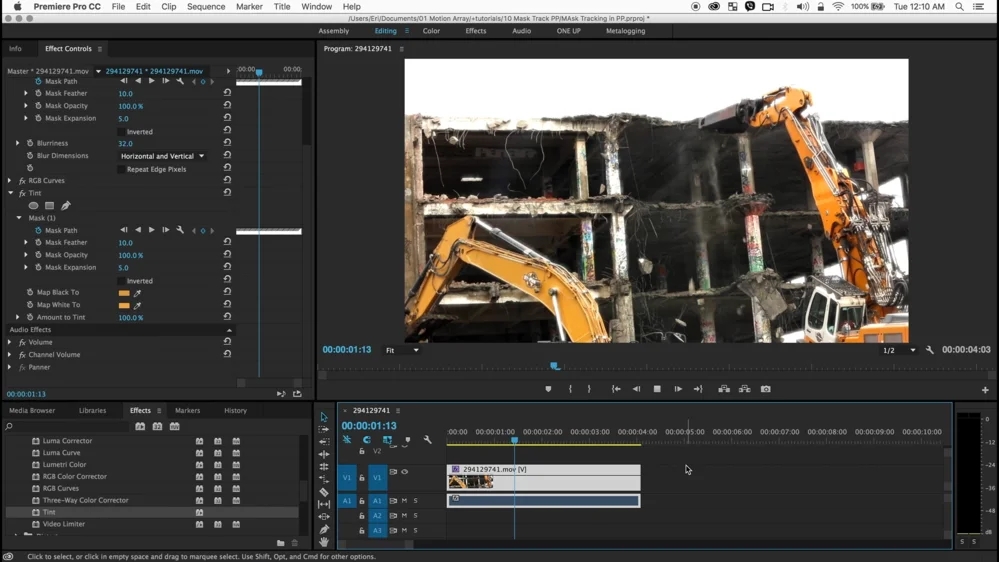999x562 pixels.
Task: Open button editor plus icon
Action: point(985,389)
